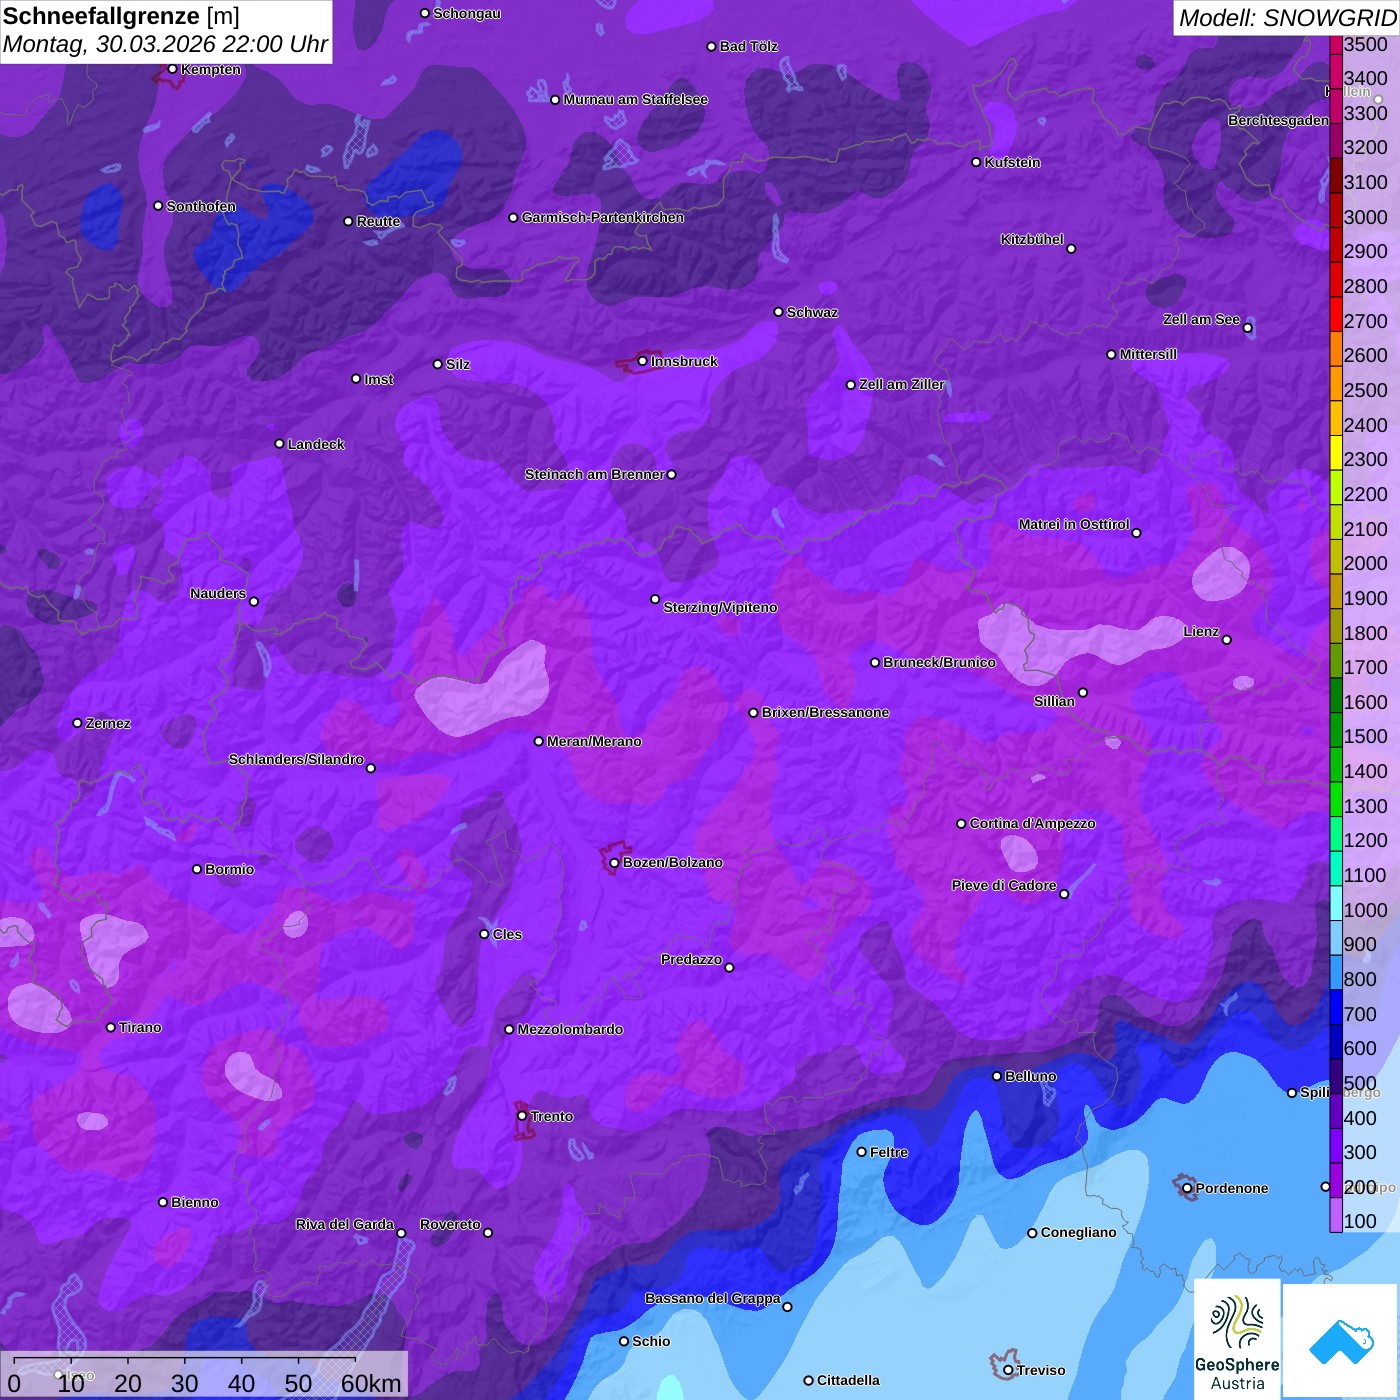The width and height of the screenshot is (1400, 1400).
Task: Click the Imst label
Action: (x=379, y=379)
